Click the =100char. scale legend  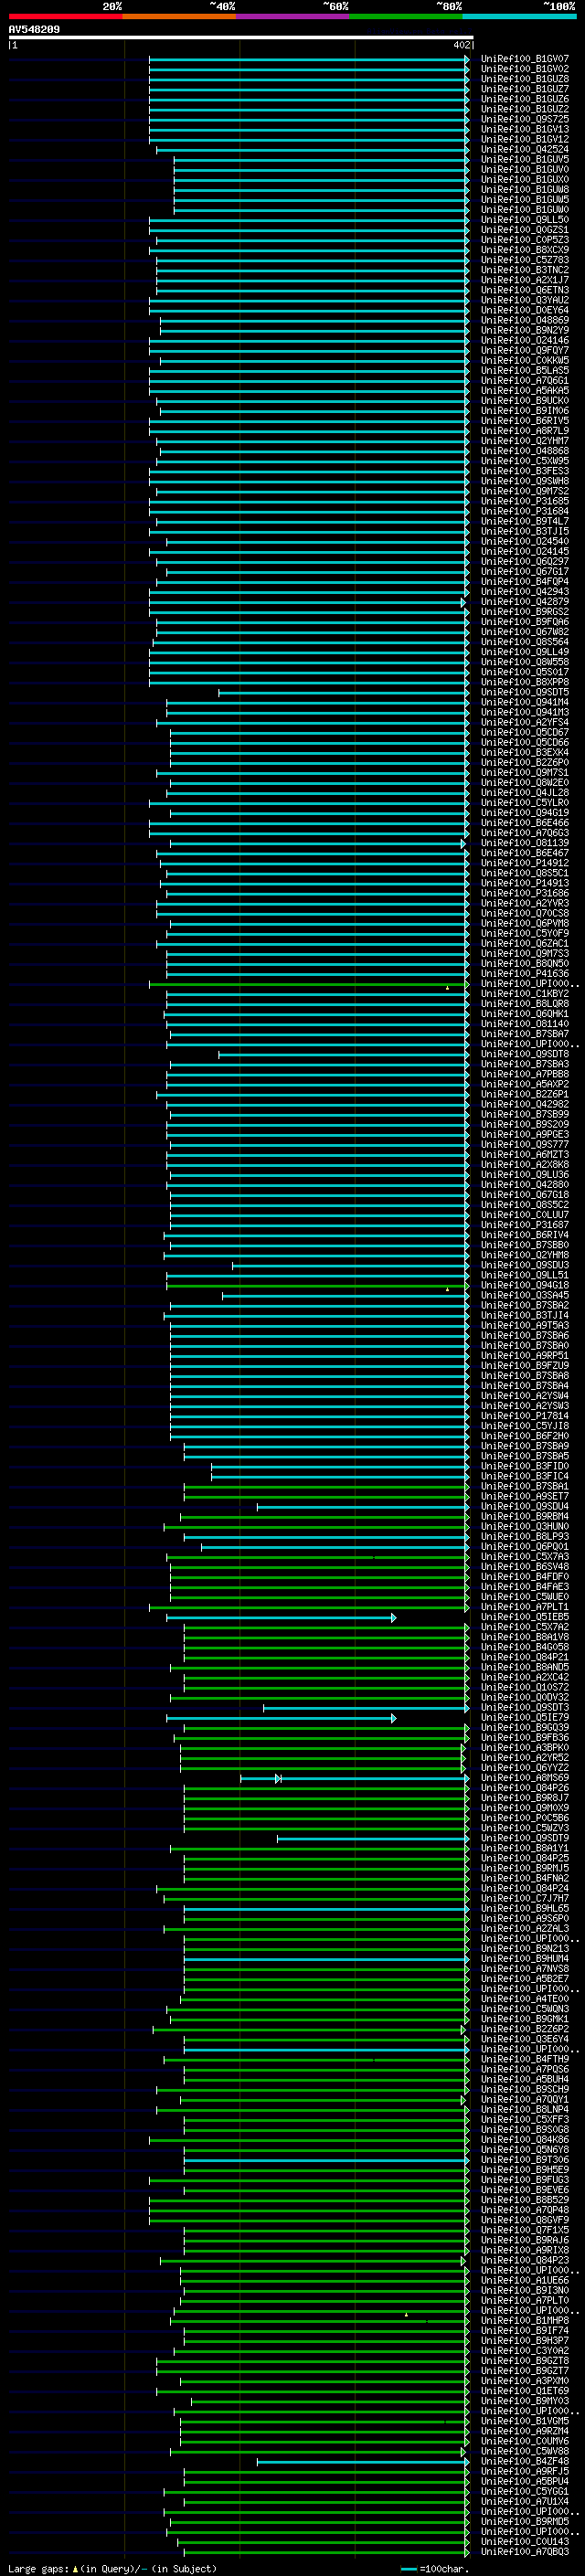(435, 2569)
